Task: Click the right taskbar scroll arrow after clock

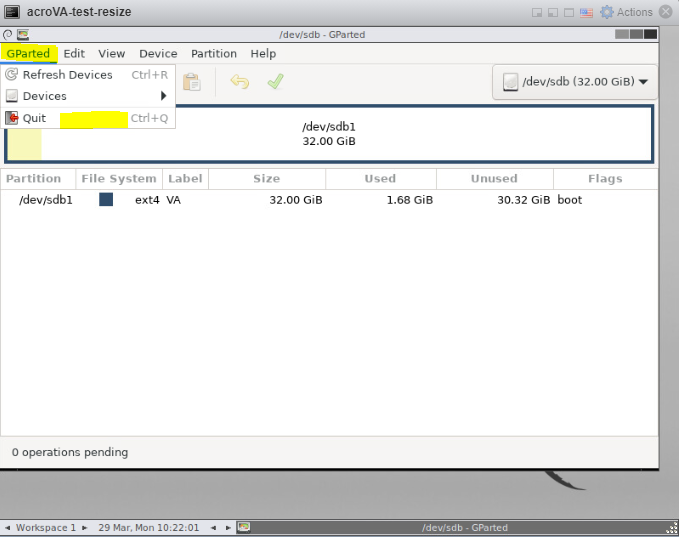Action: click(x=228, y=528)
